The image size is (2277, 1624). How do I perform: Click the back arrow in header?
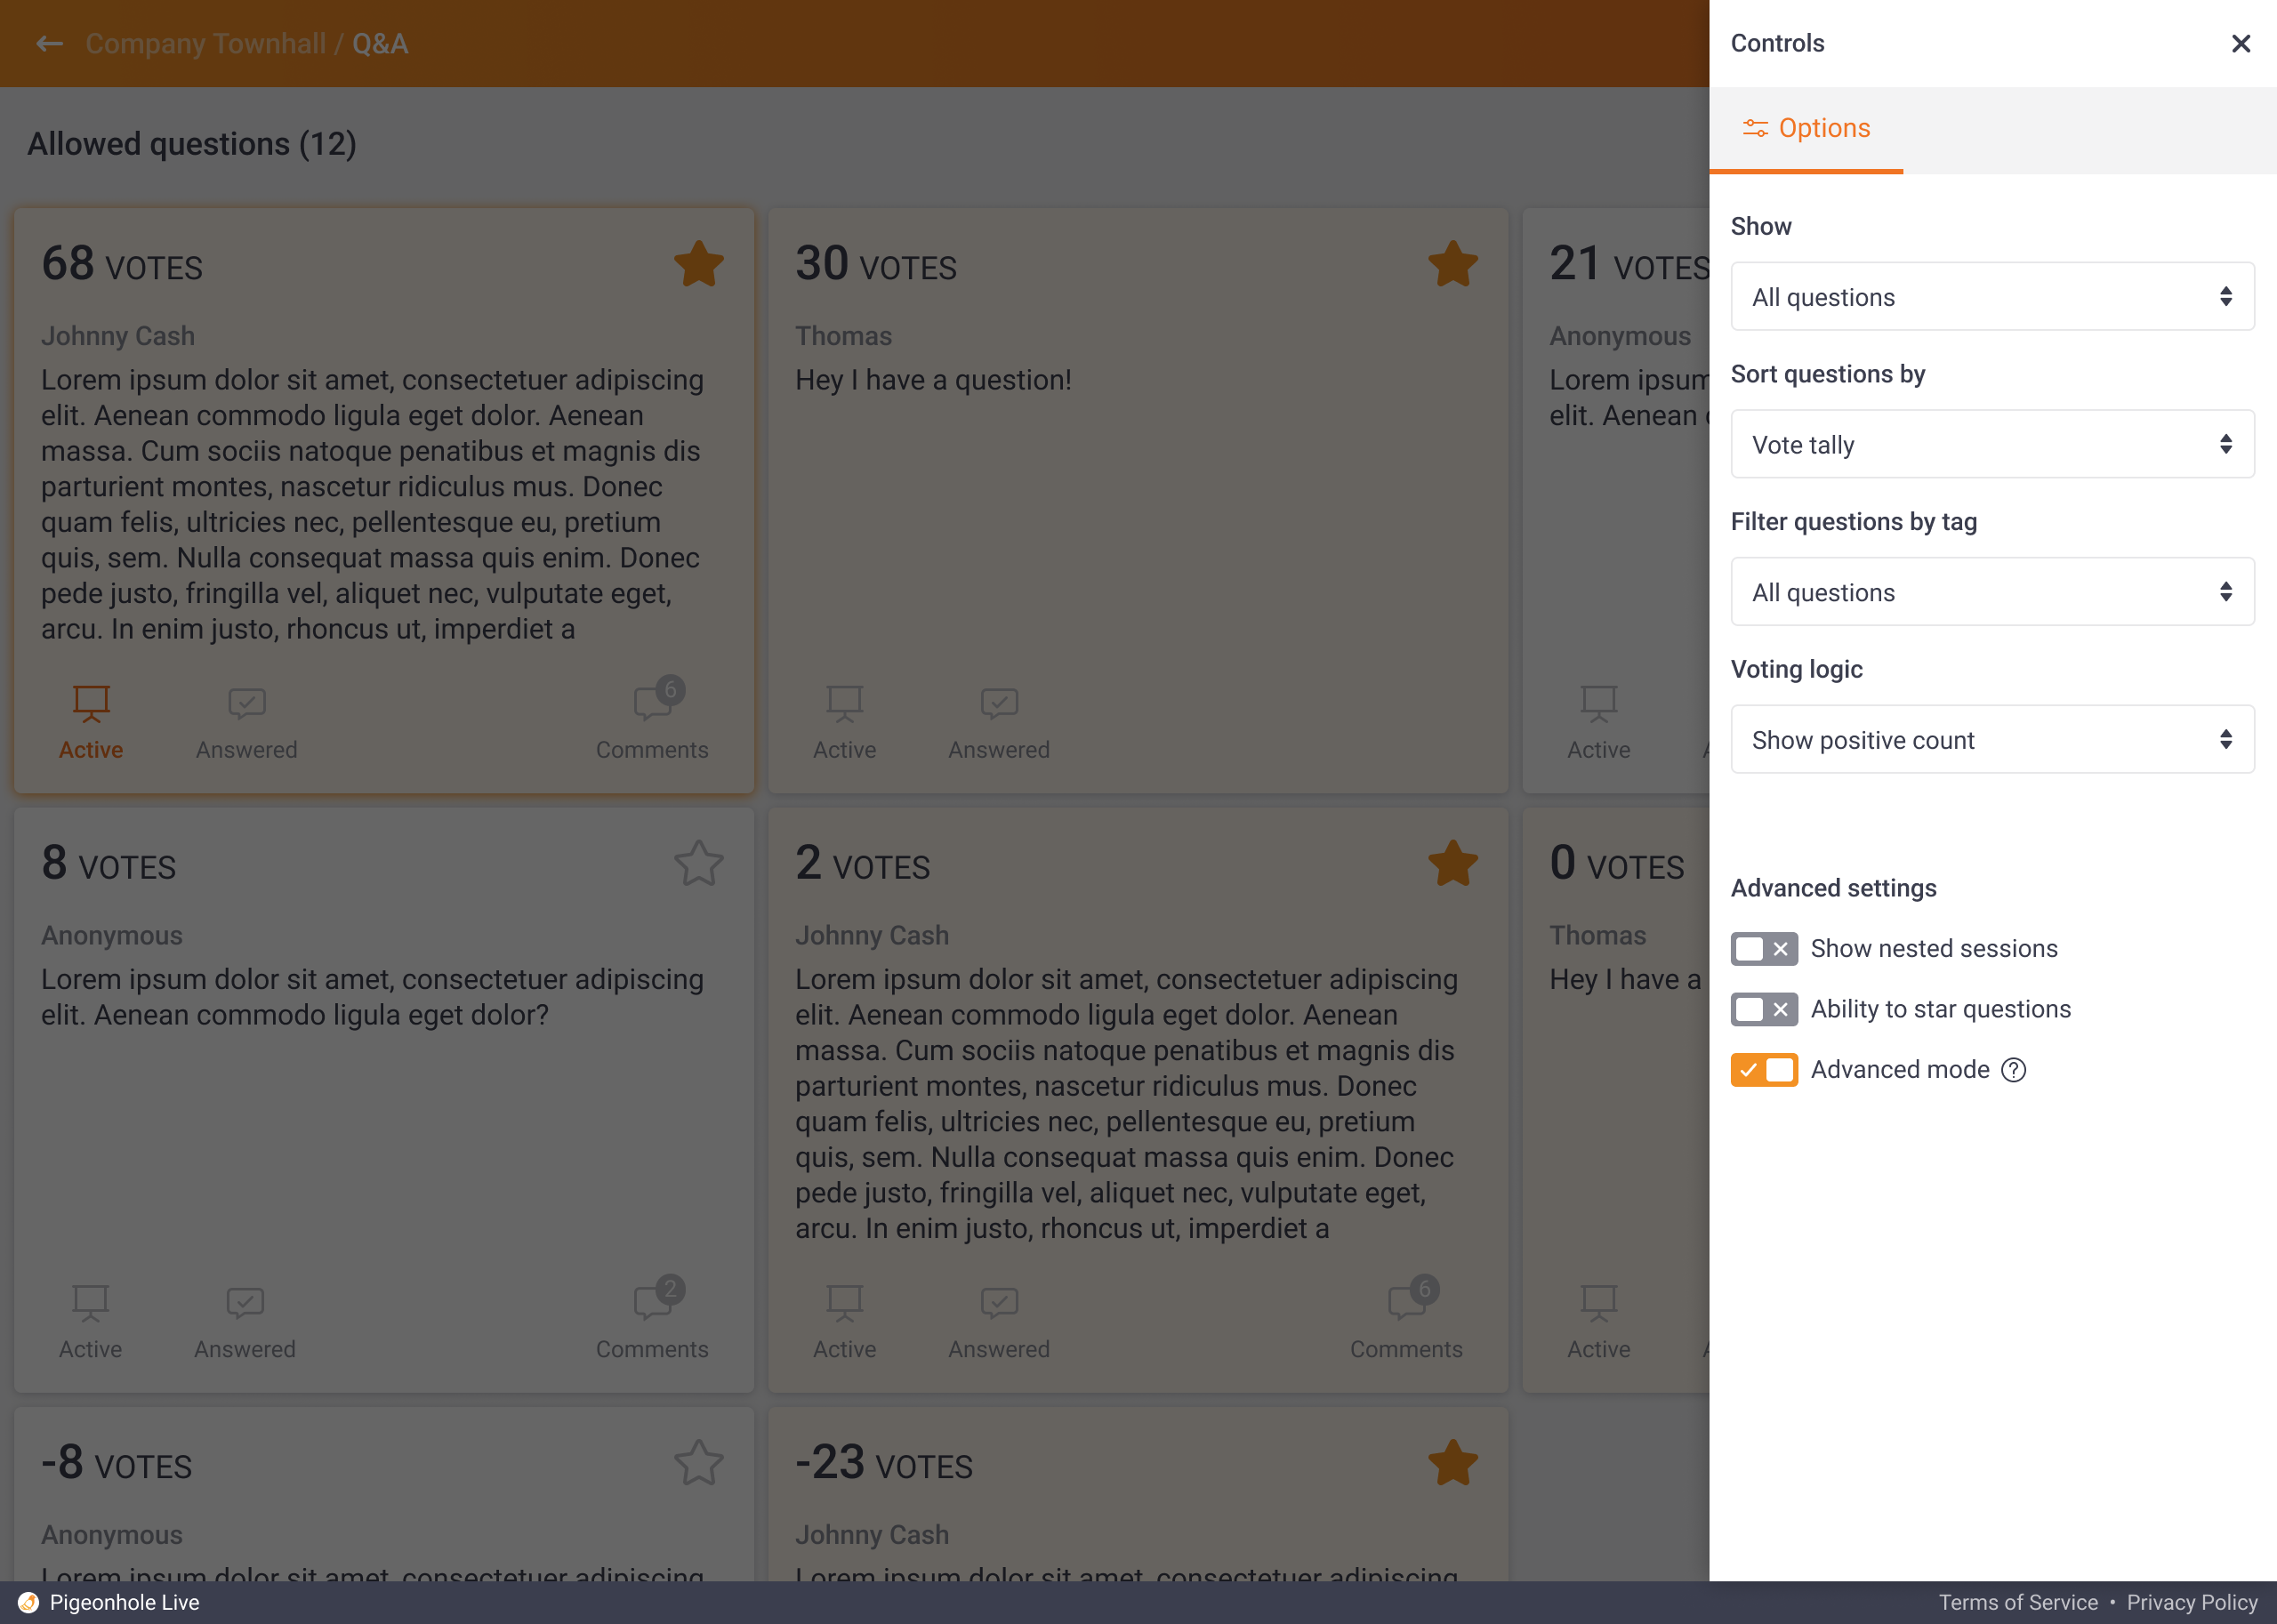coord(49,43)
